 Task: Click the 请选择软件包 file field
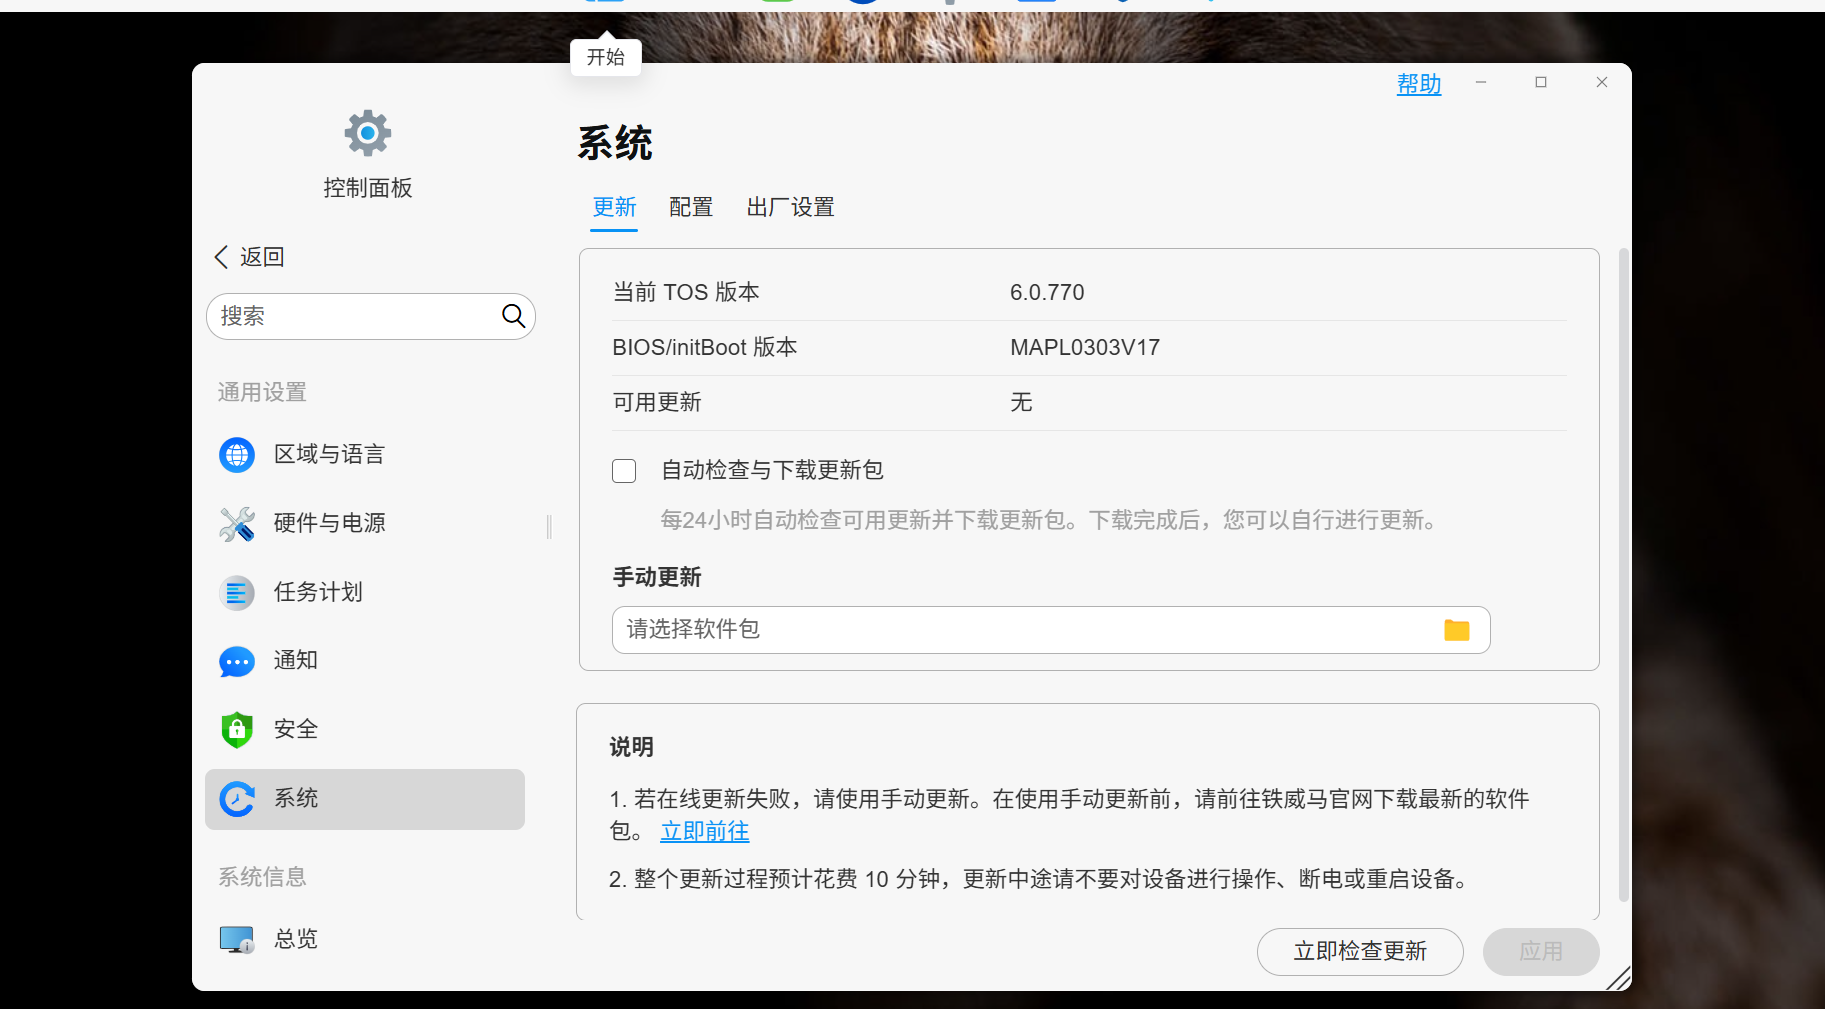click(1051, 630)
